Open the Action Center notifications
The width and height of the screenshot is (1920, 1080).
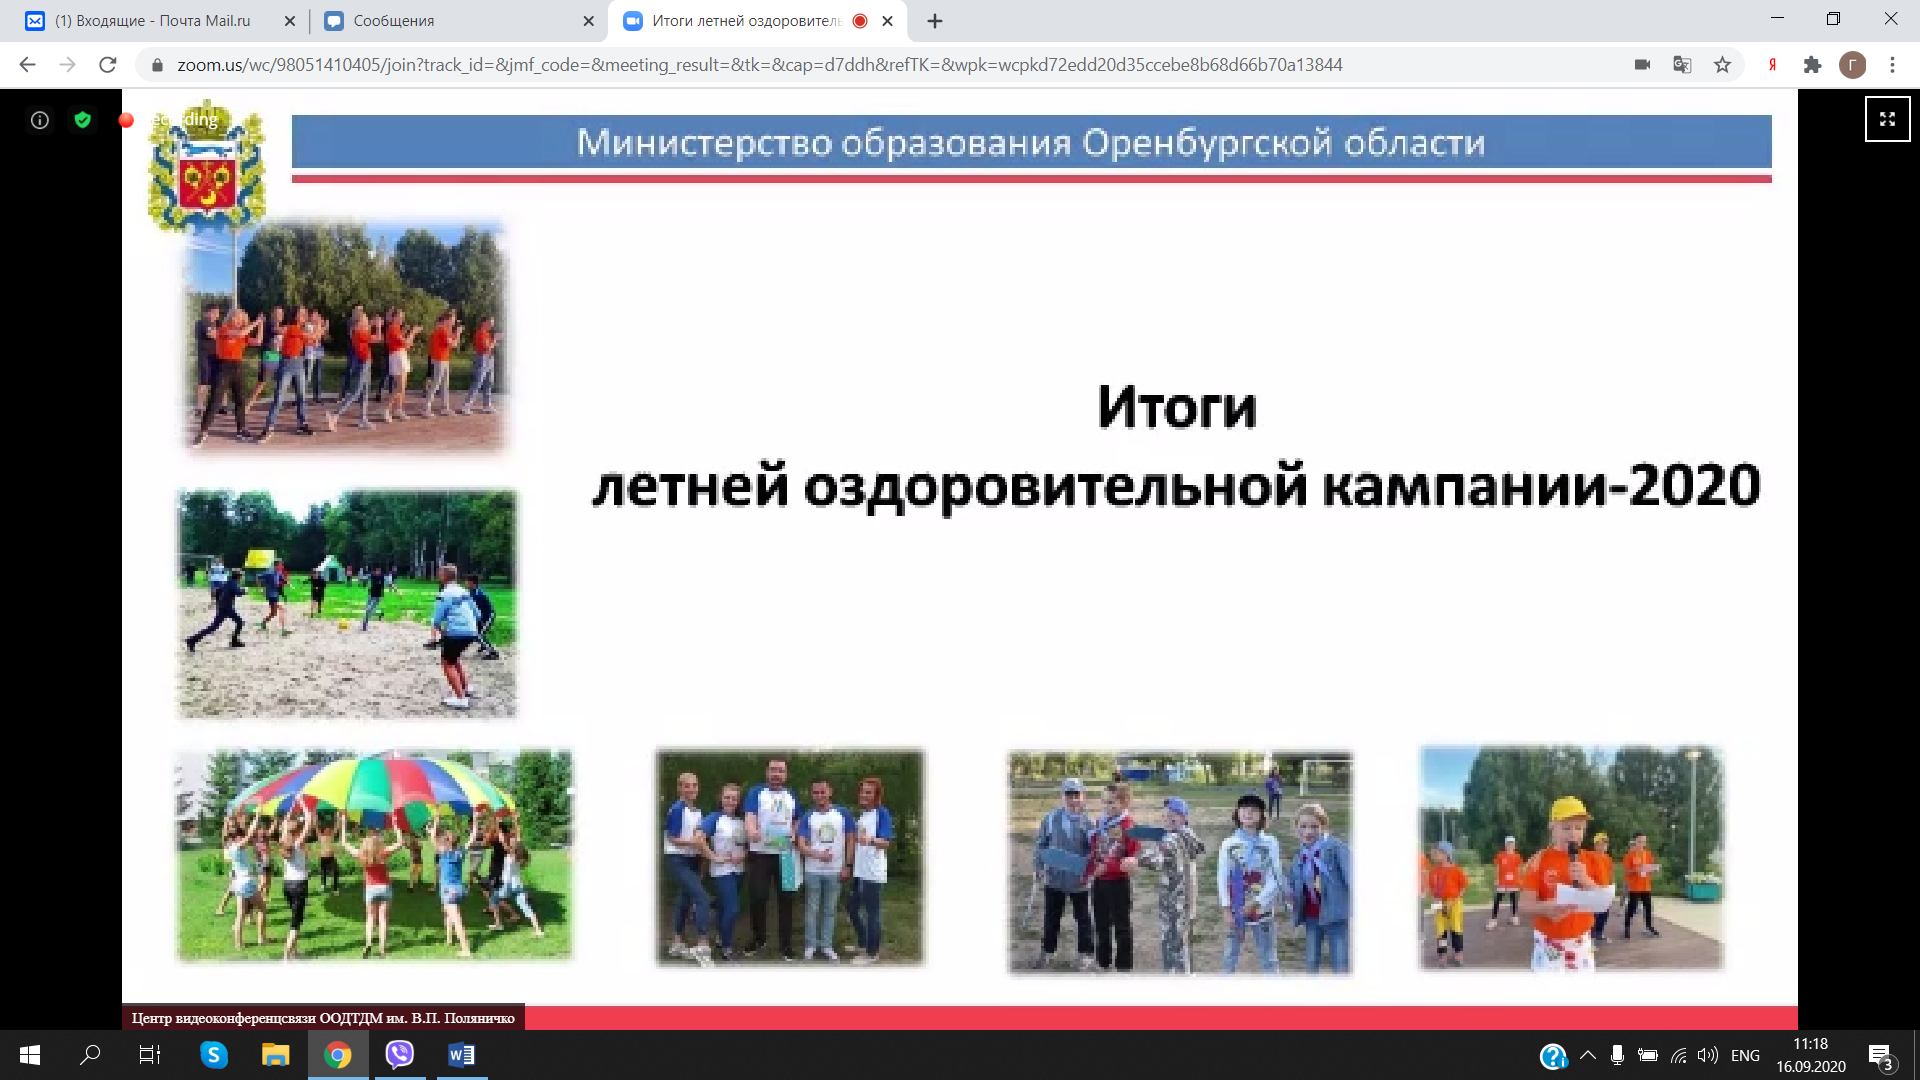[1880, 1056]
